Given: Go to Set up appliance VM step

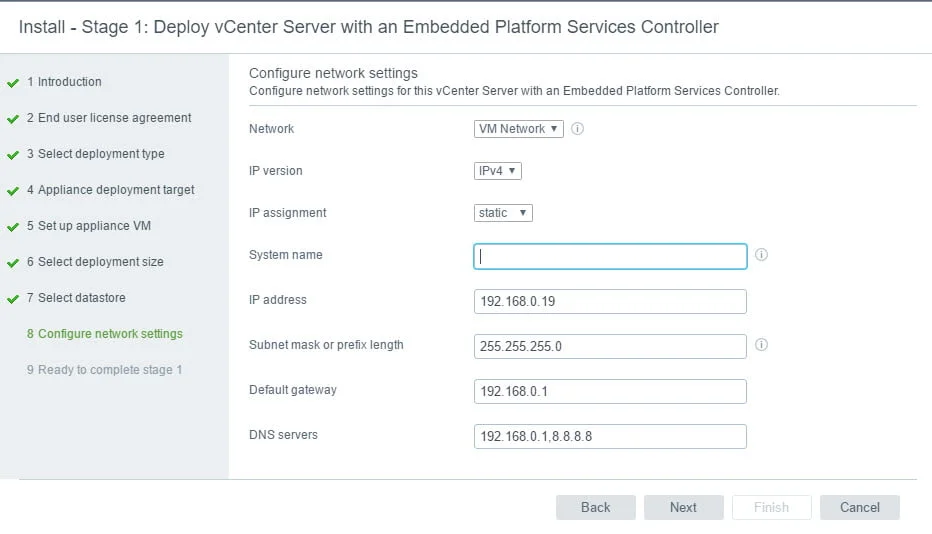Looking at the screenshot, I should (x=94, y=226).
